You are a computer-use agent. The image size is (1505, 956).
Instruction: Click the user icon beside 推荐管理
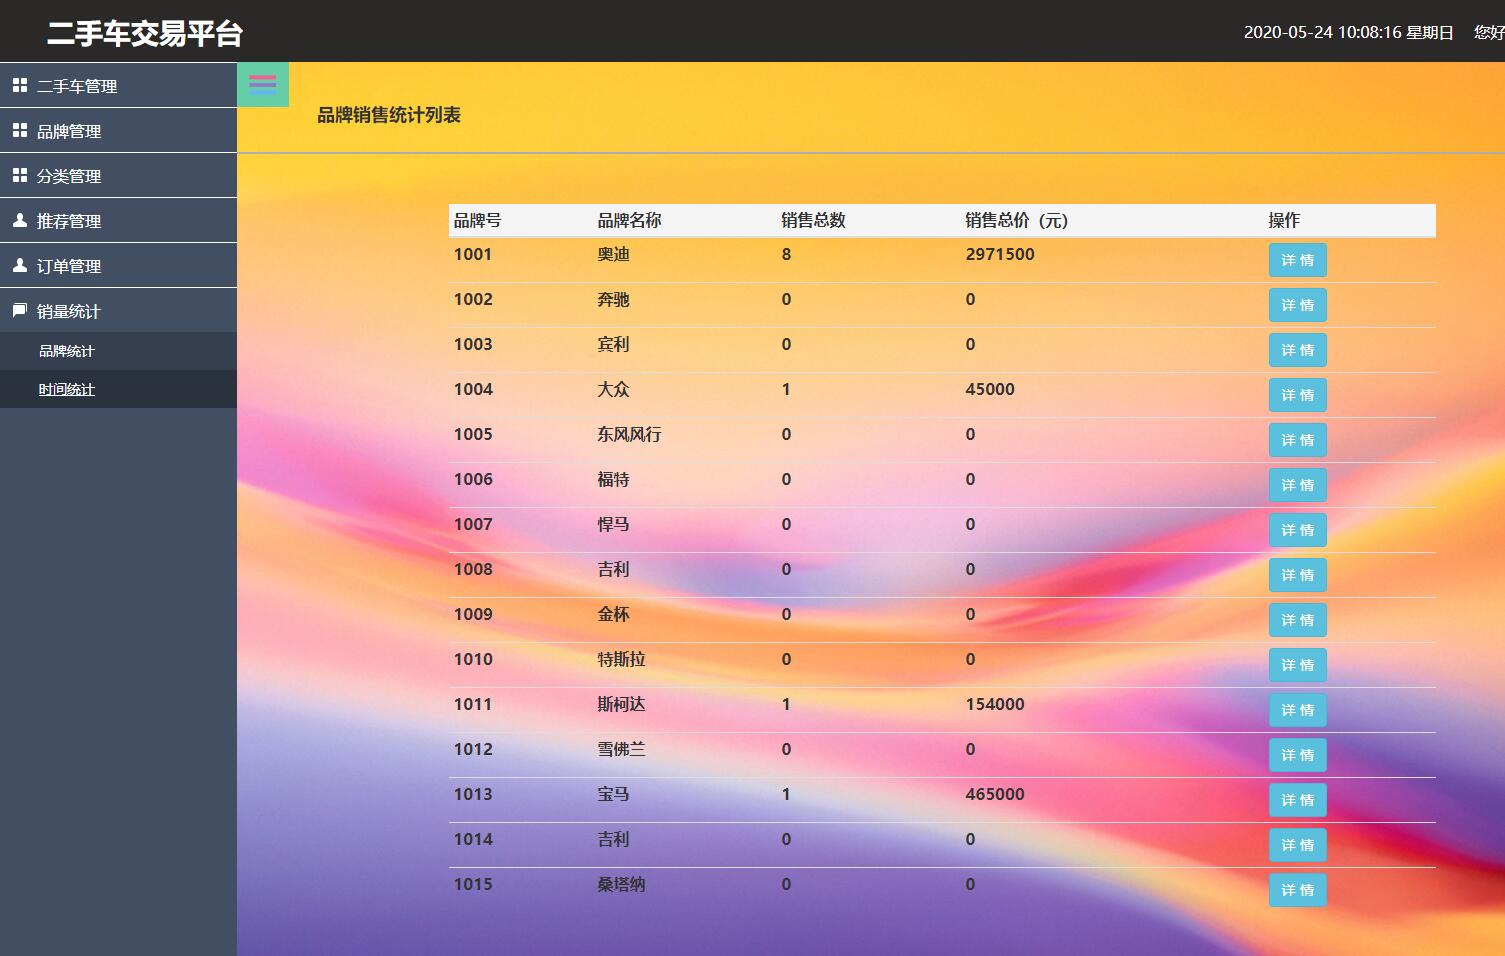point(18,220)
